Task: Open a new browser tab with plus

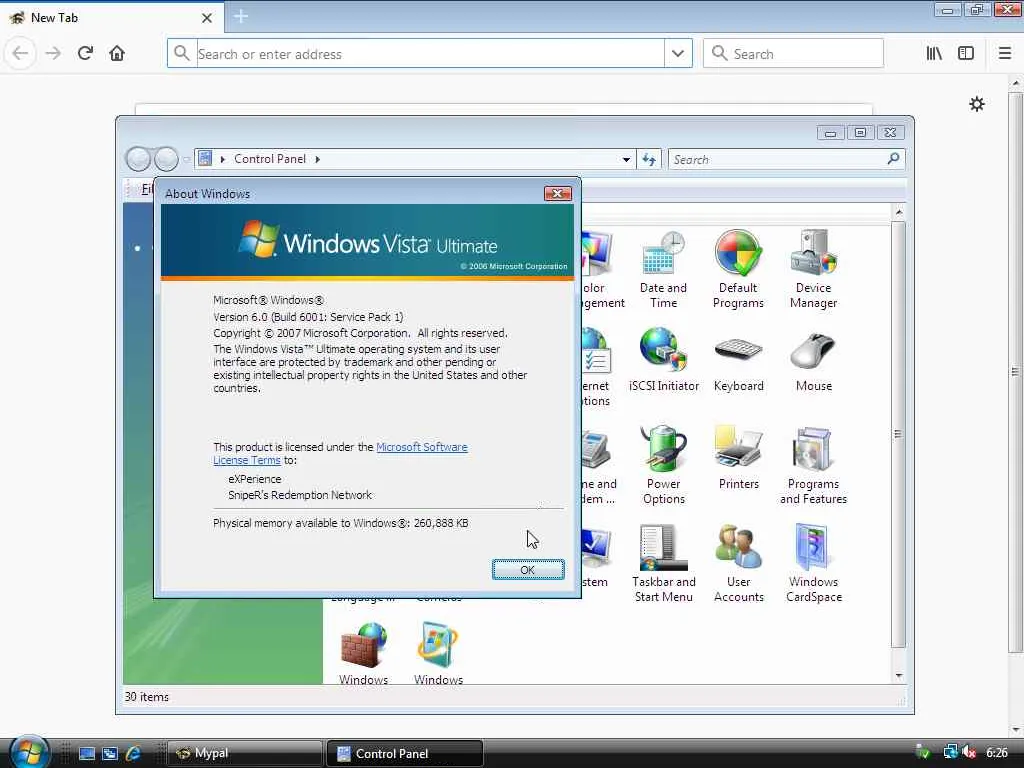Action: pyautogui.click(x=240, y=16)
